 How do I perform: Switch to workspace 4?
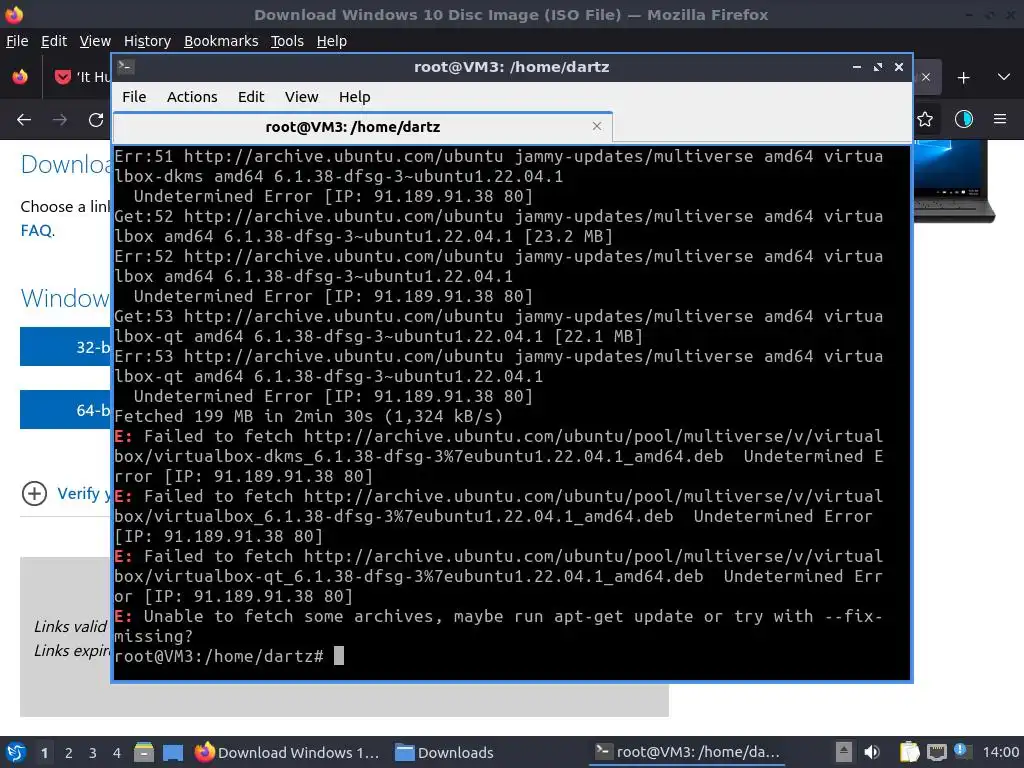[x=116, y=753]
